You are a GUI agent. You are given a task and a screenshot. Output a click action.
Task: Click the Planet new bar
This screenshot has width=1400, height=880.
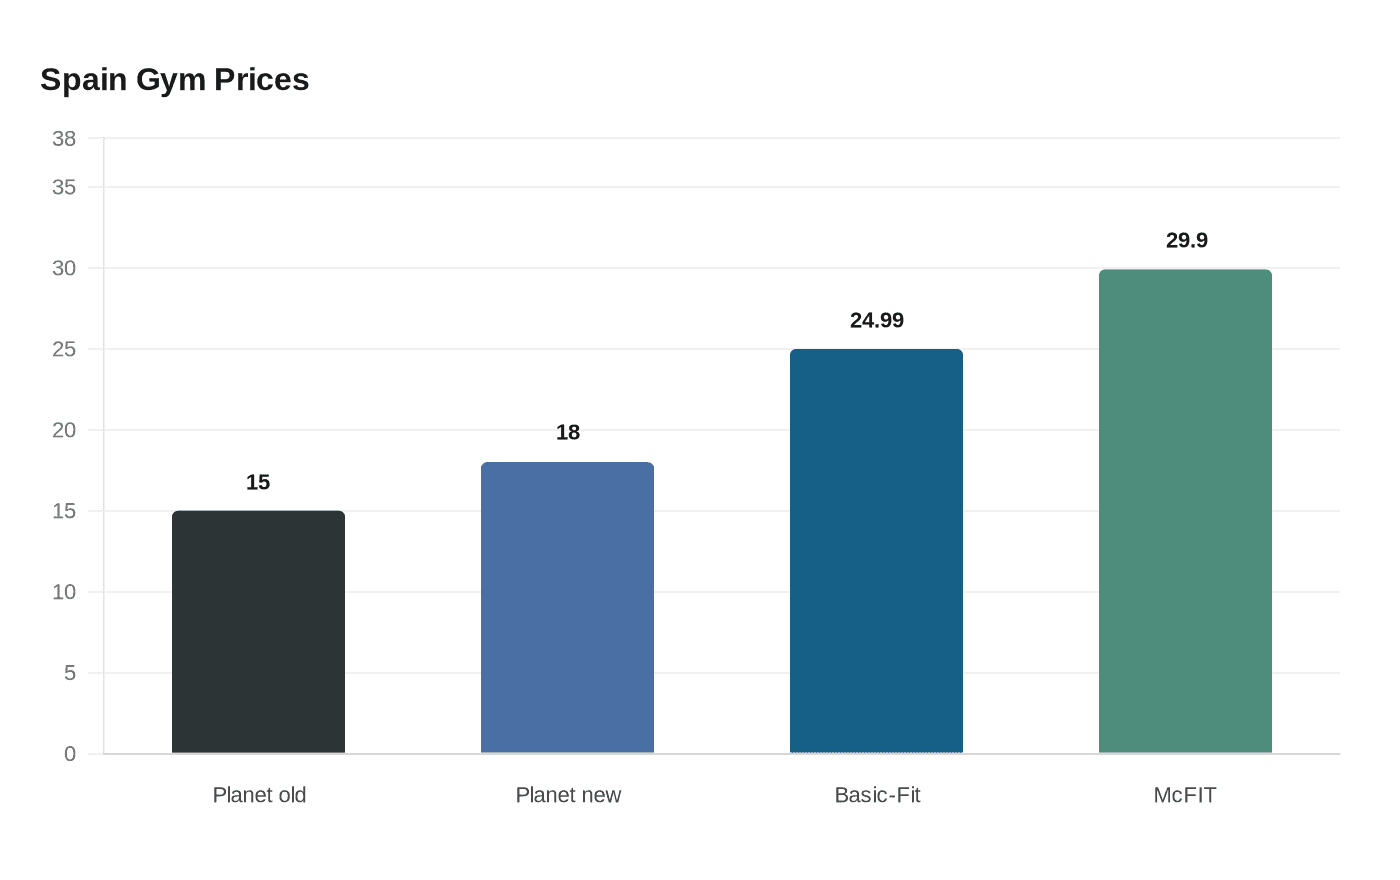tap(567, 608)
